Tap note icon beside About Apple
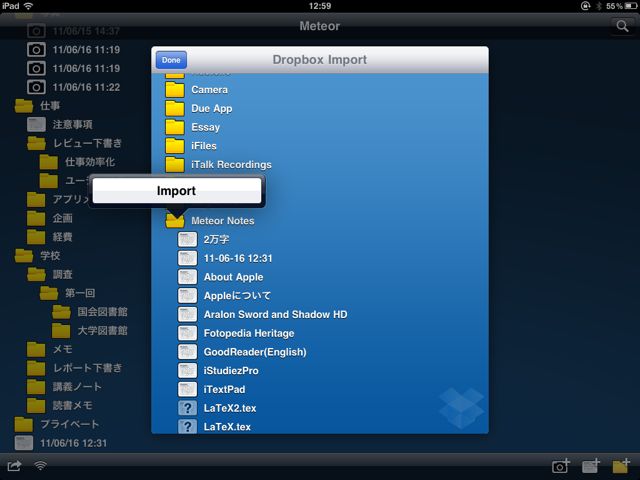Viewport: 640px width, 480px height. pyautogui.click(x=187, y=277)
